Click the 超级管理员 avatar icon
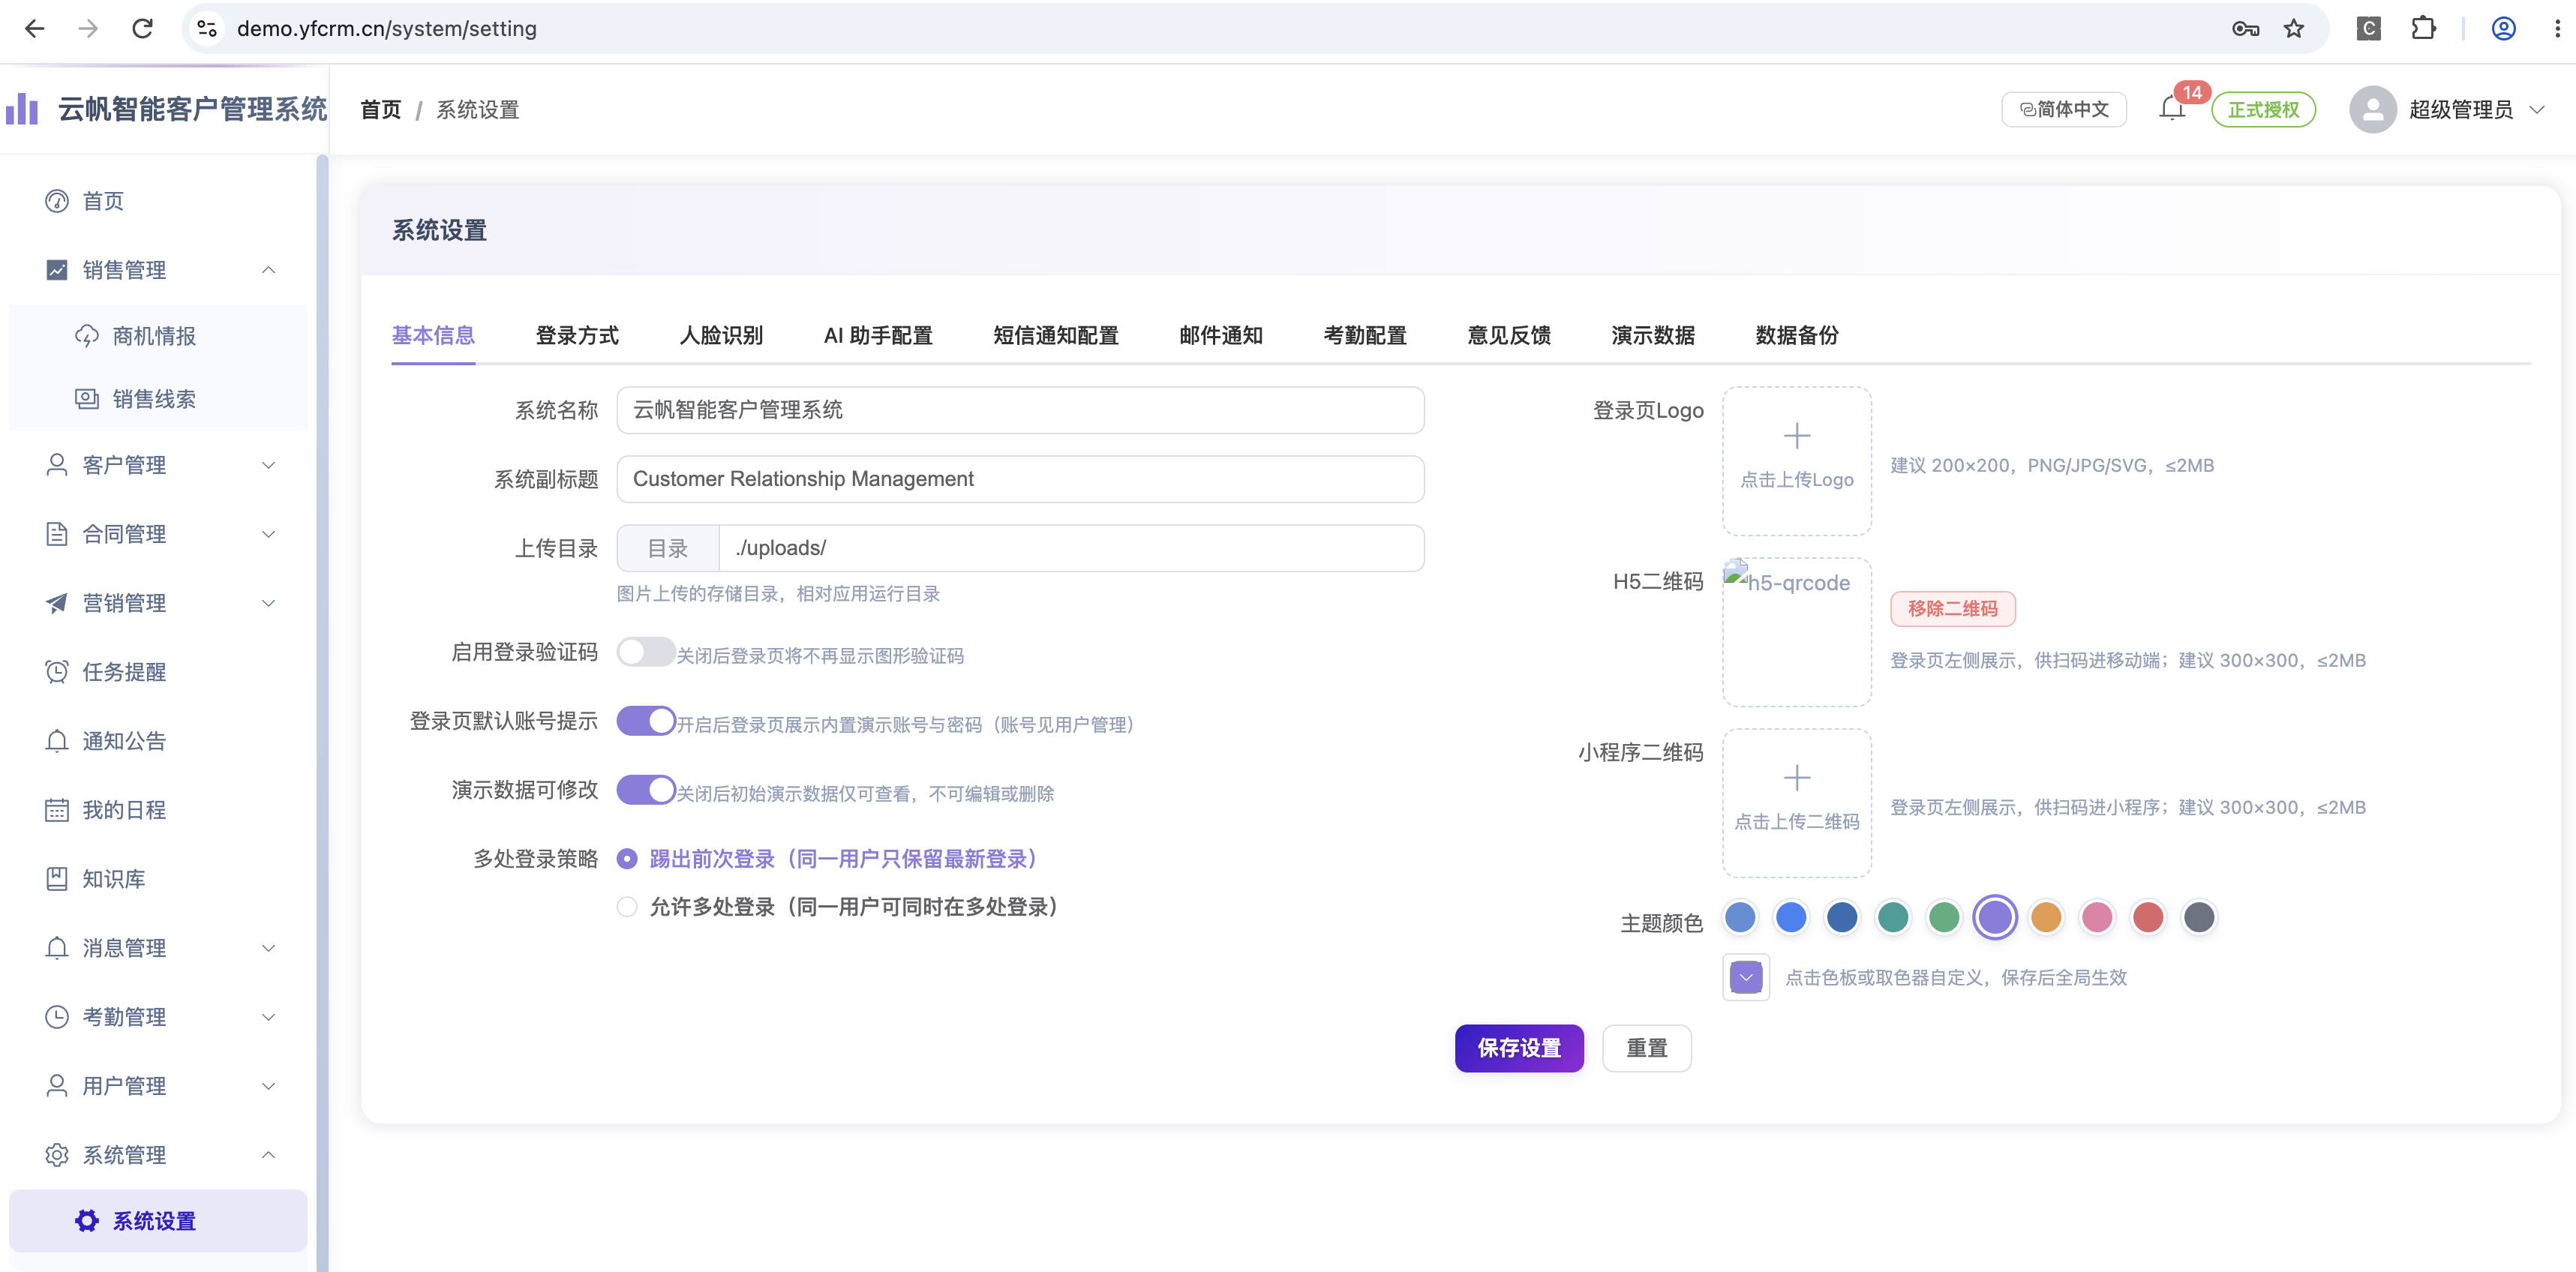 2373,109
